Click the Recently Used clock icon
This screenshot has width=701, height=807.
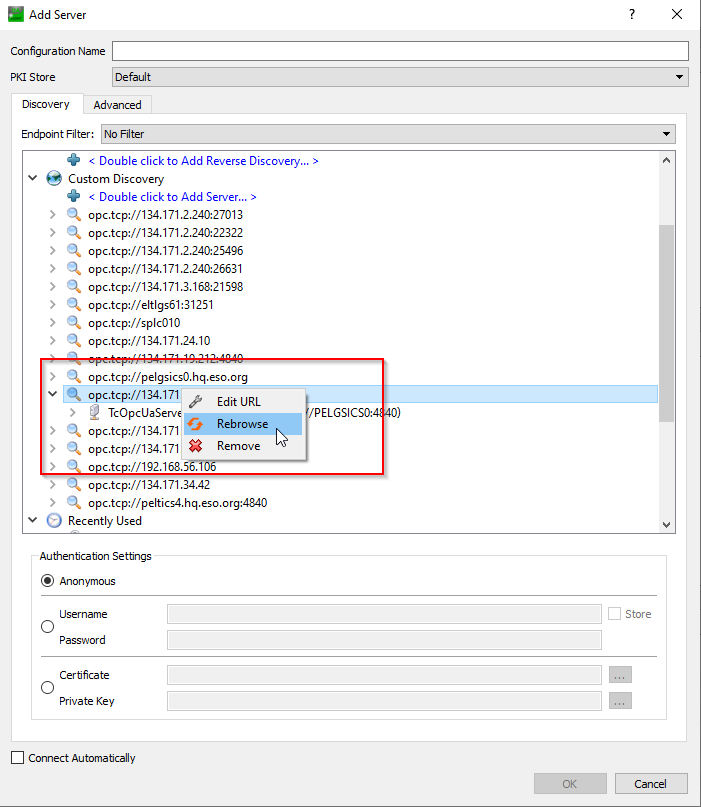[54, 521]
